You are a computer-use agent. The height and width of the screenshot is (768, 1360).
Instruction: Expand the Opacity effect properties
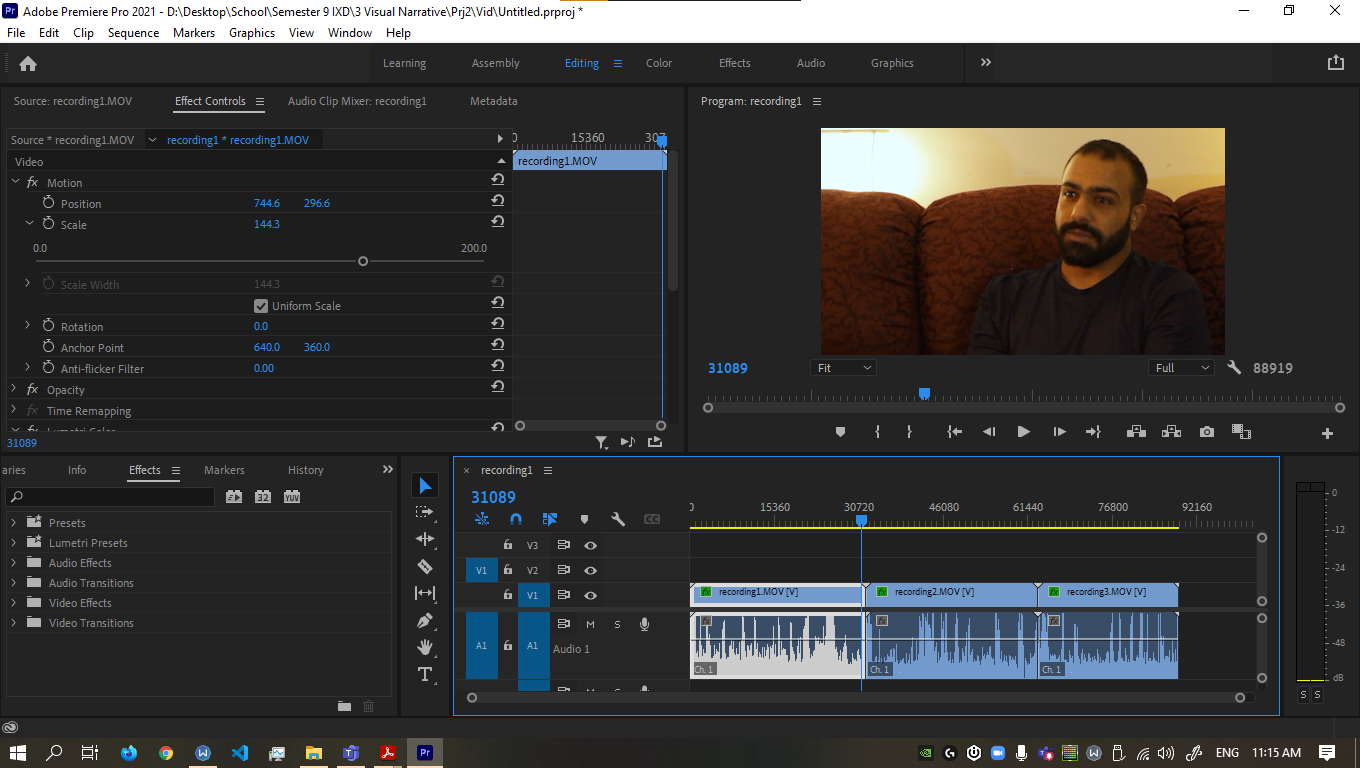[15, 390]
